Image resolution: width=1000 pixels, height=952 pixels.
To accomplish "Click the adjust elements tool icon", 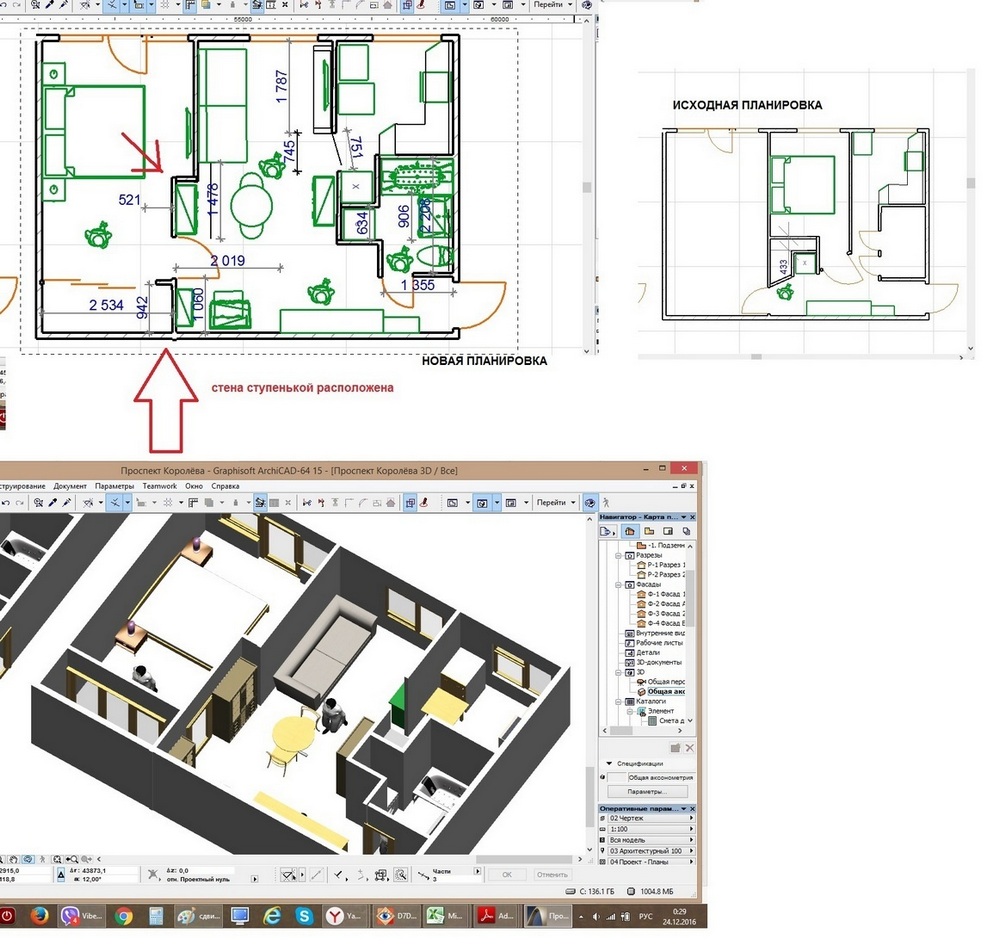I will click(320, 502).
